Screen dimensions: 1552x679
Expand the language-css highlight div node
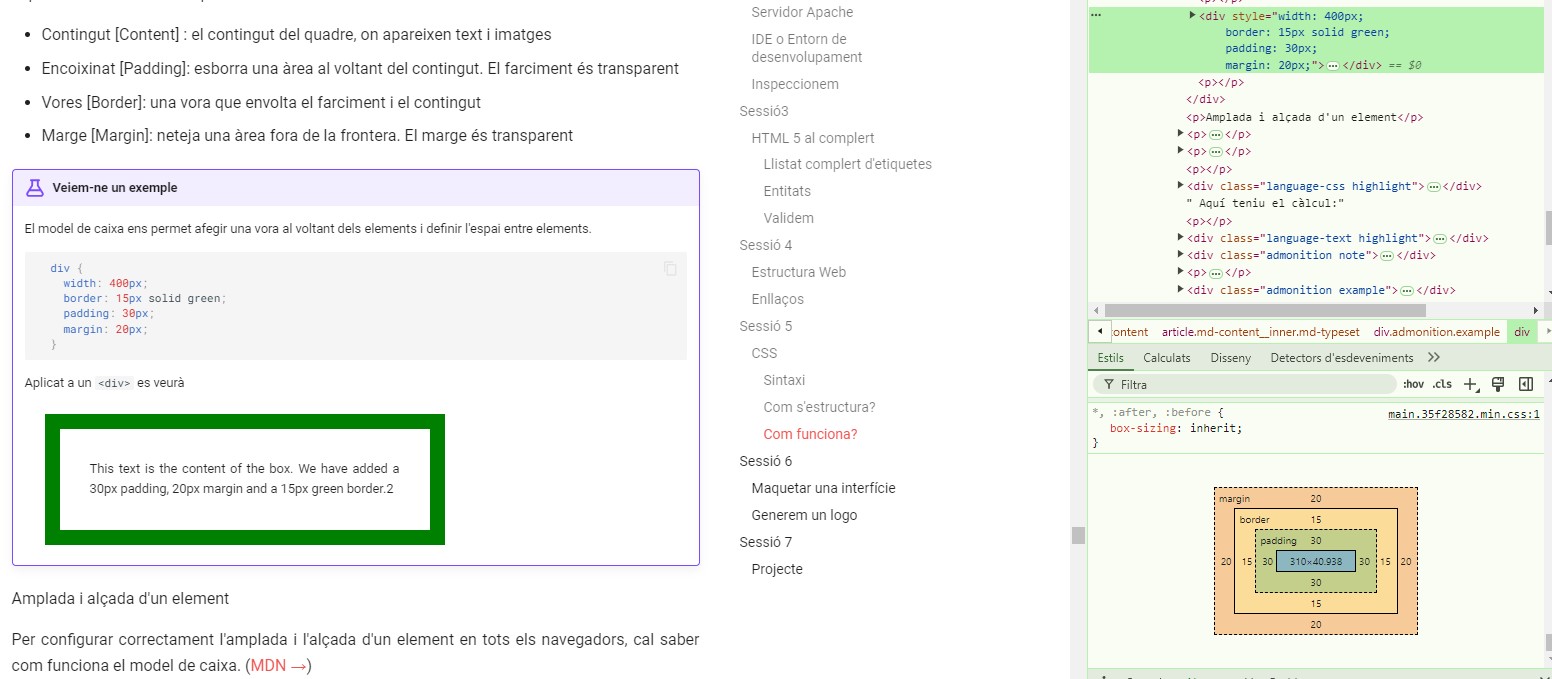pyautogui.click(x=1181, y=186)
